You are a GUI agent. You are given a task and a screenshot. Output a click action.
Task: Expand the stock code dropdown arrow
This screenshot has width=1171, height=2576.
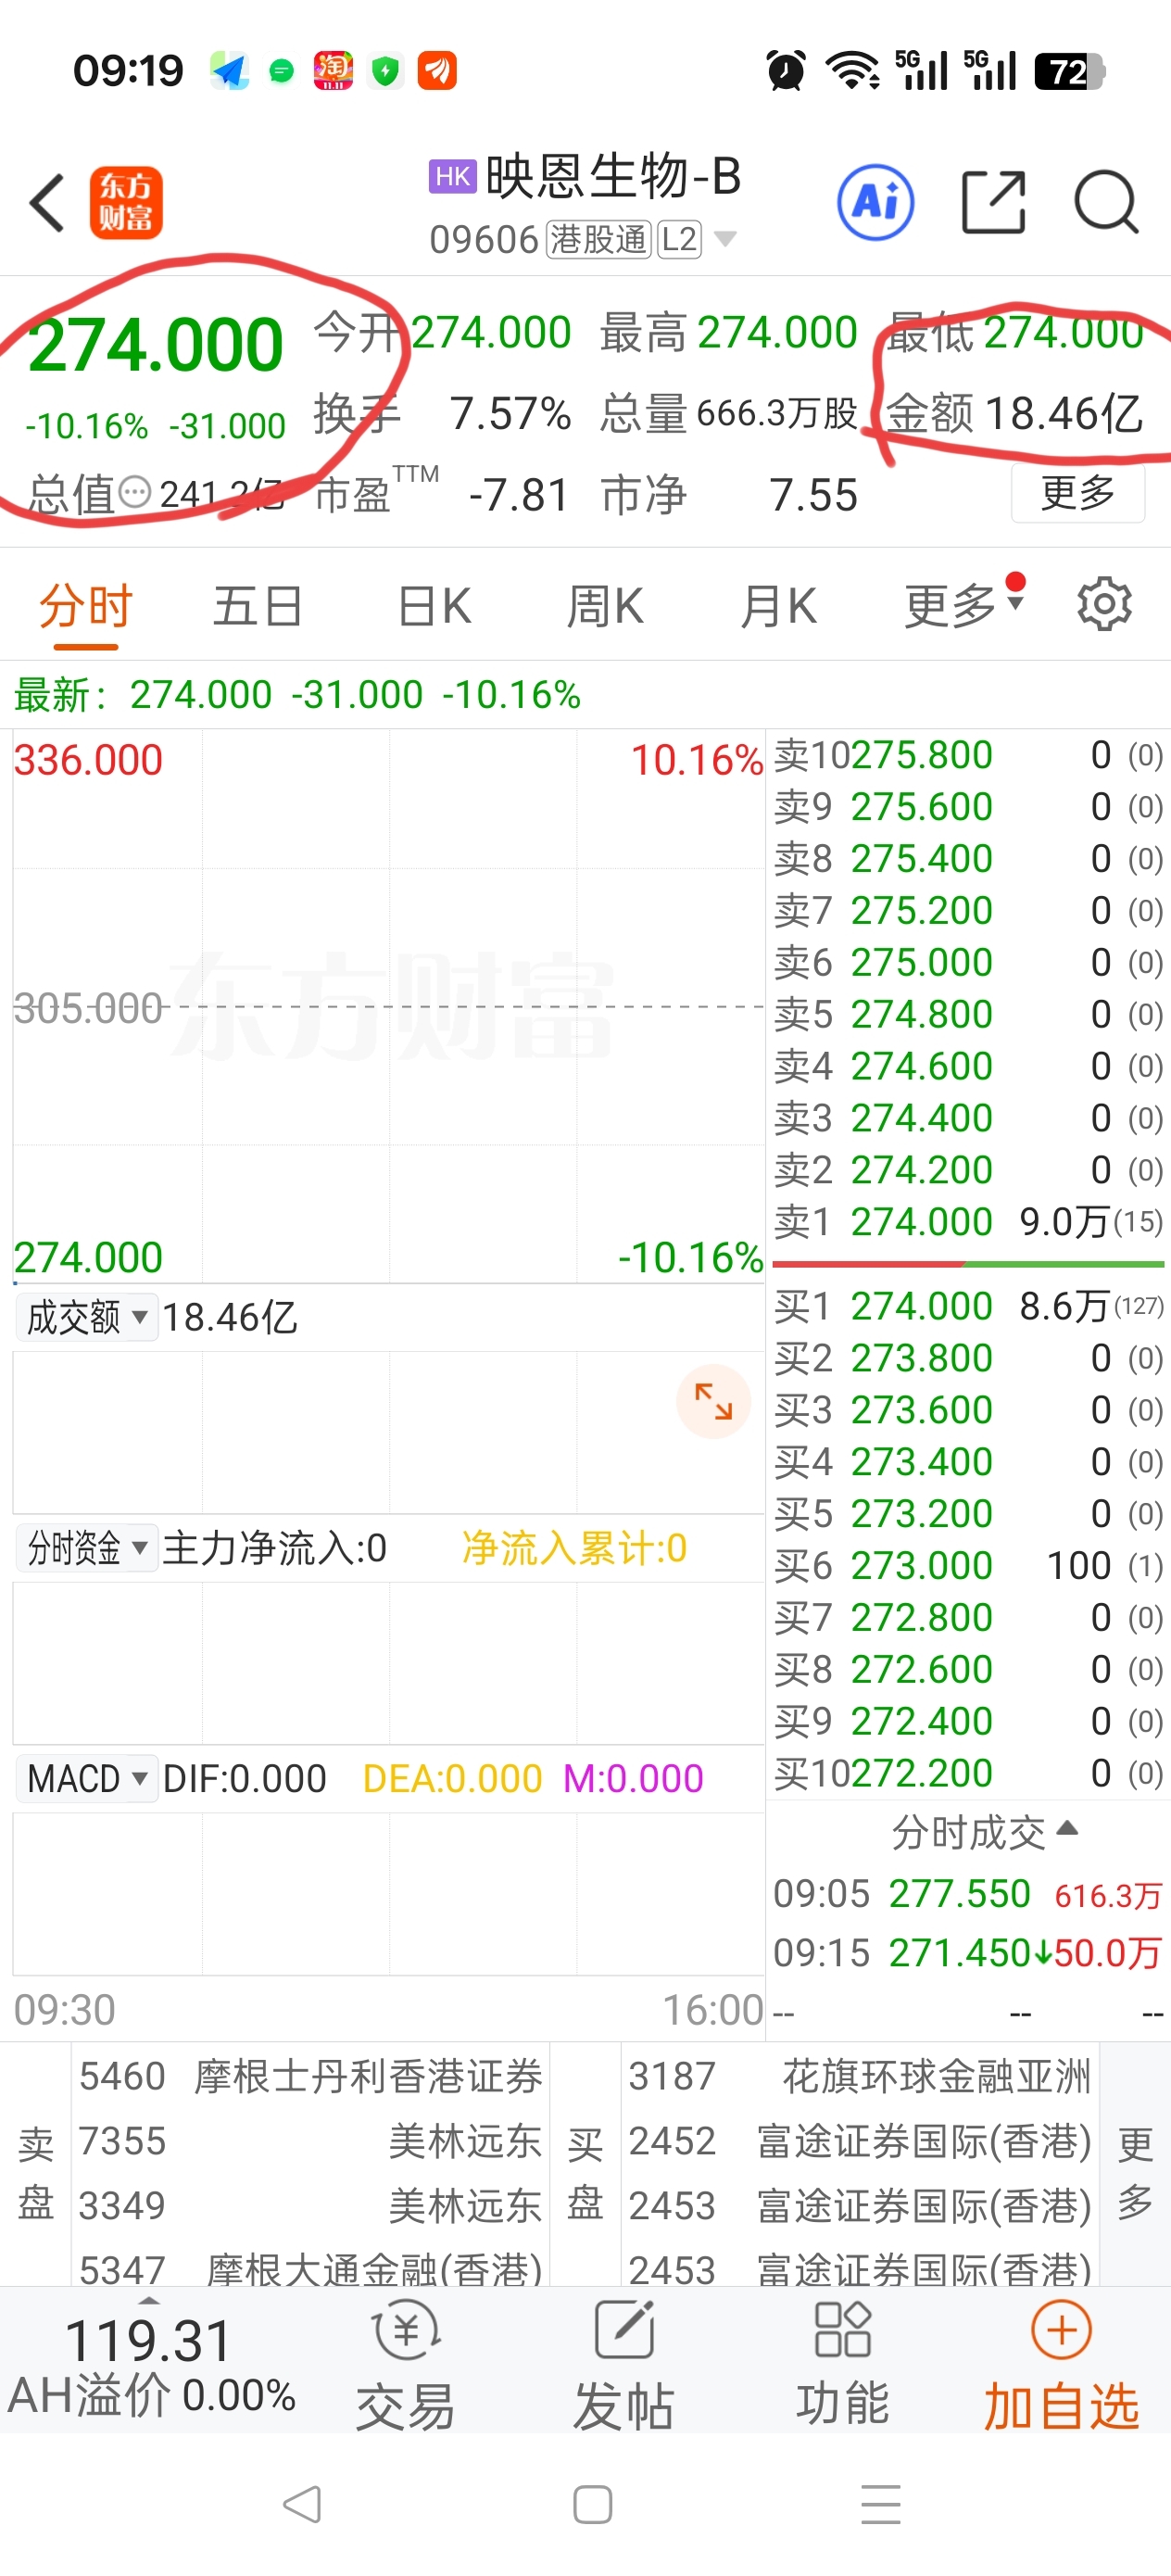tap(725, 239)
